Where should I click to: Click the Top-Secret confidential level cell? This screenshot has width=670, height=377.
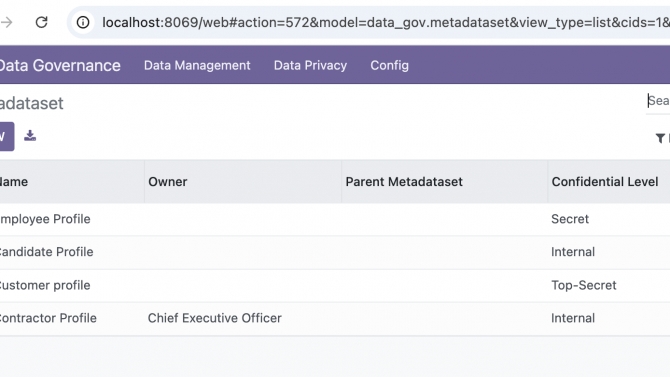pos(584,285)
